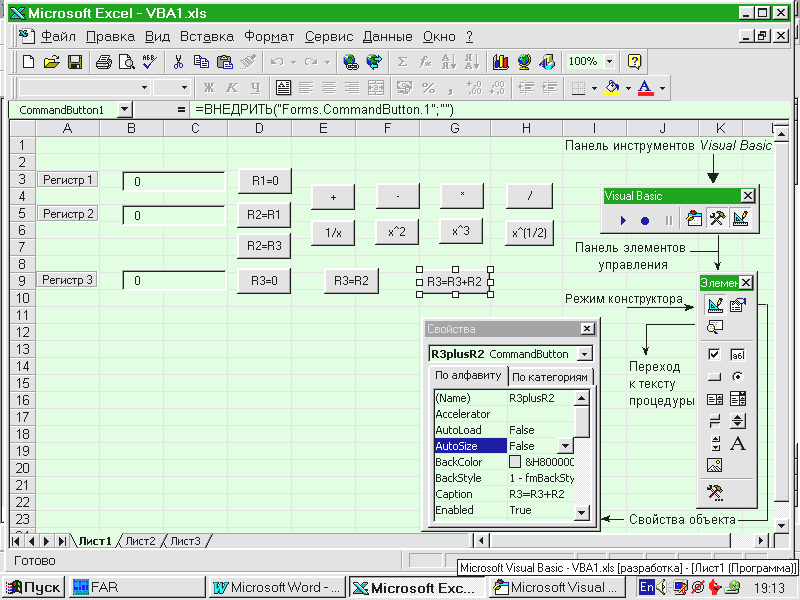
Task: Click the R3=R2 command button
Action: coord(351,281)
